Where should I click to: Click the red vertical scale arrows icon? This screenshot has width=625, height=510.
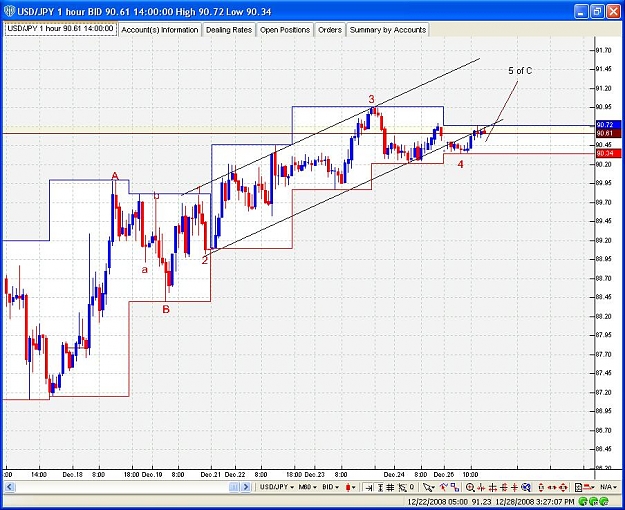pyautogui.click(x=541, y=487)
